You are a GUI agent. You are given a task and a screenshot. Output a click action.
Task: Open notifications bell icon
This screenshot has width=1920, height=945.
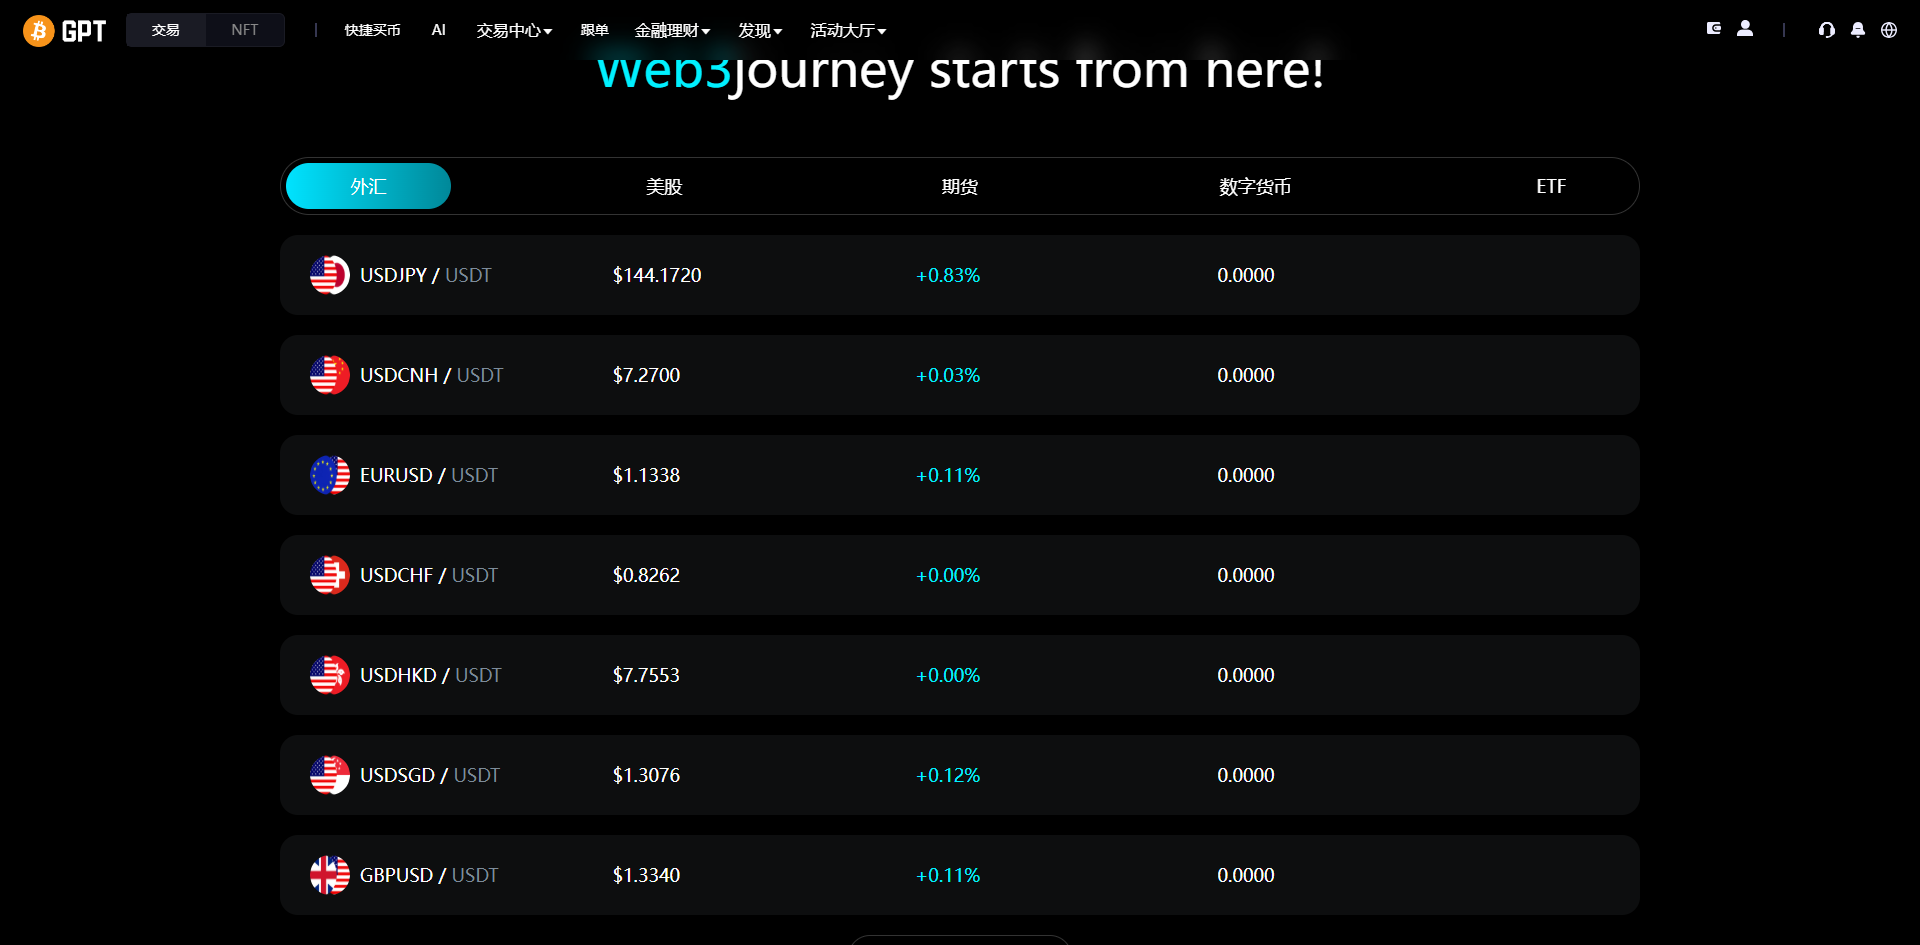pos(1858,30)
